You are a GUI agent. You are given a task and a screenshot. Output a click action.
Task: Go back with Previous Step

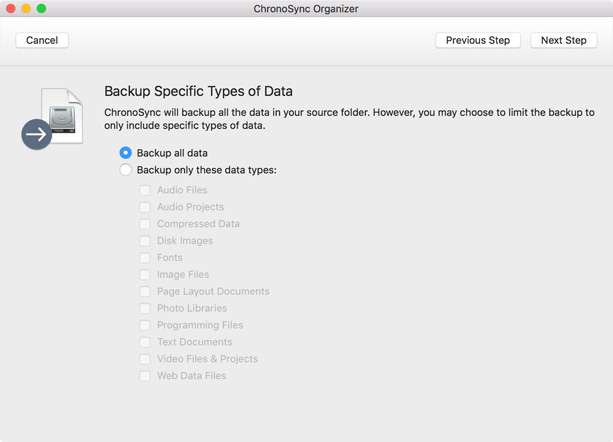coord(478,40)
